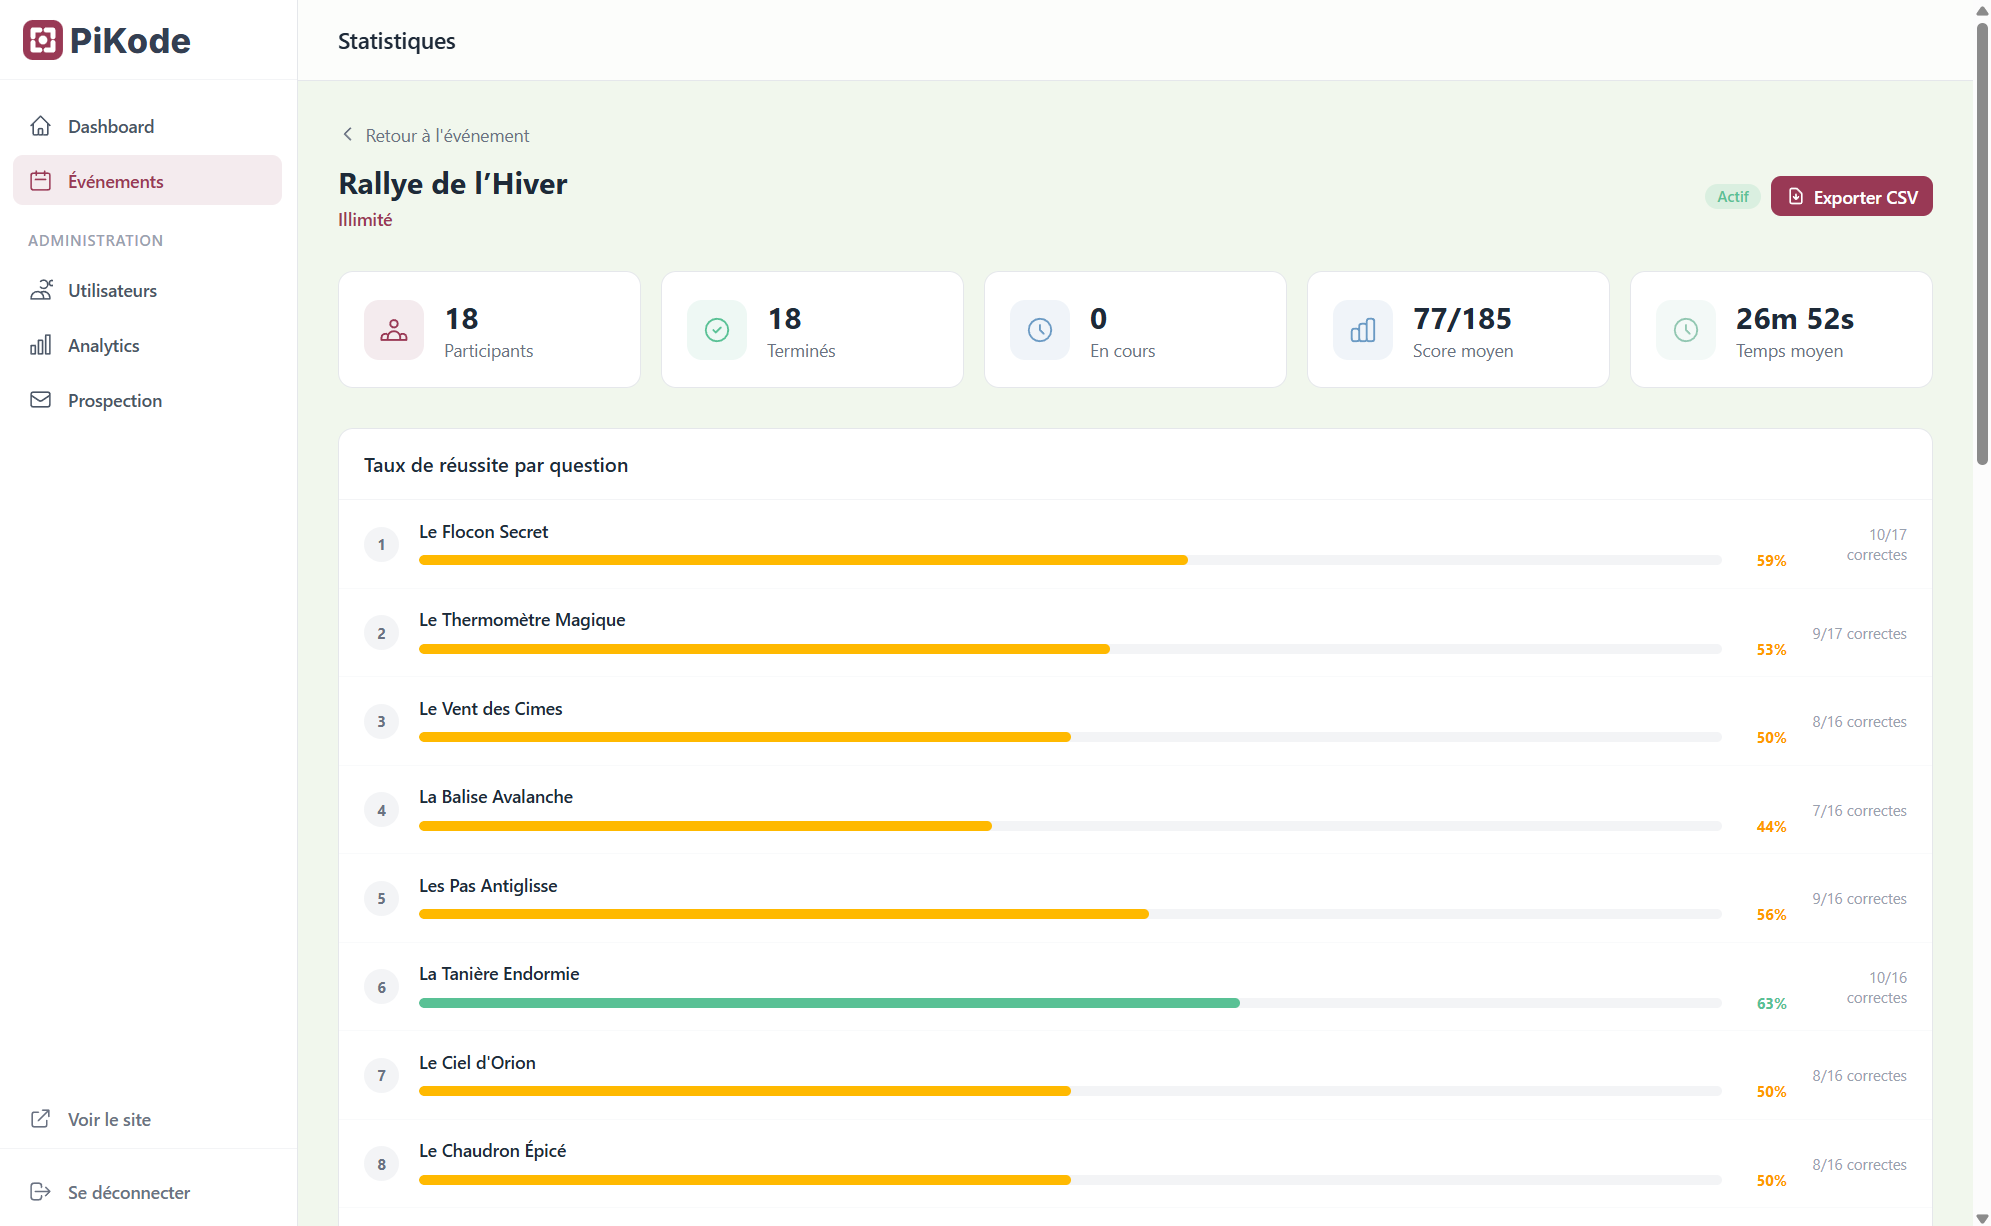Click the Dashboard home icon

pyautogui.click(x=41, y=126)
